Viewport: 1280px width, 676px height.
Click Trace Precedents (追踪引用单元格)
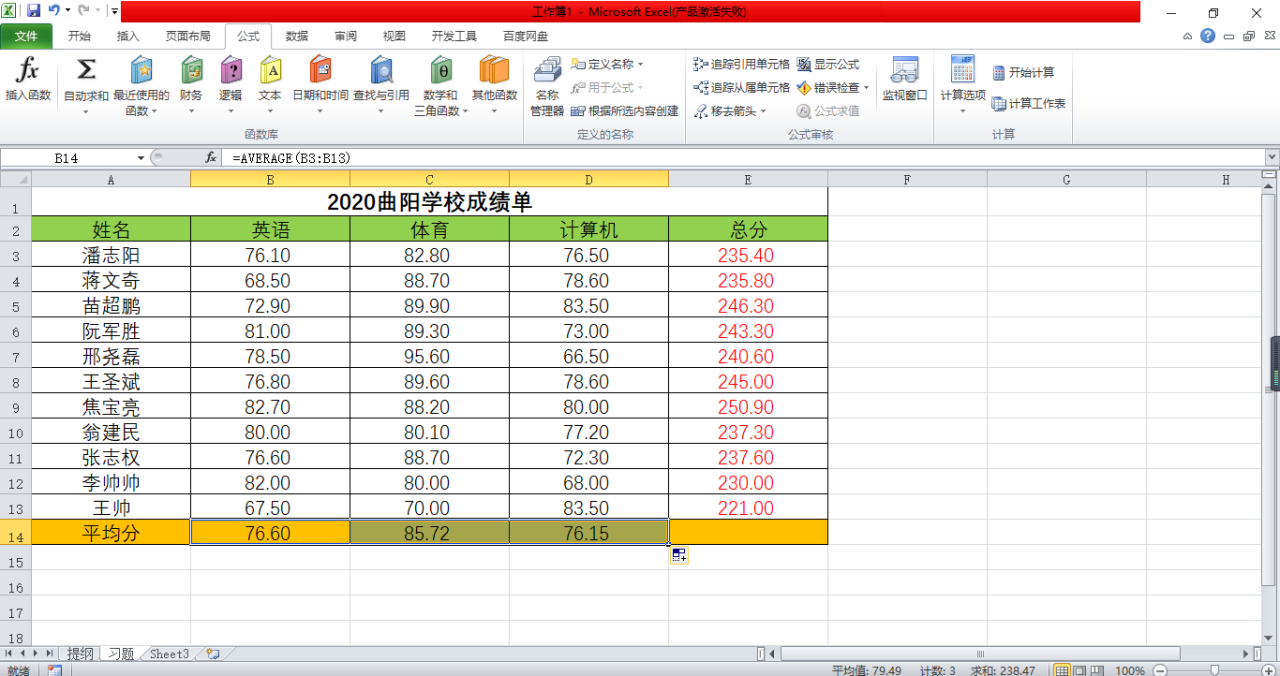[741, 64]
